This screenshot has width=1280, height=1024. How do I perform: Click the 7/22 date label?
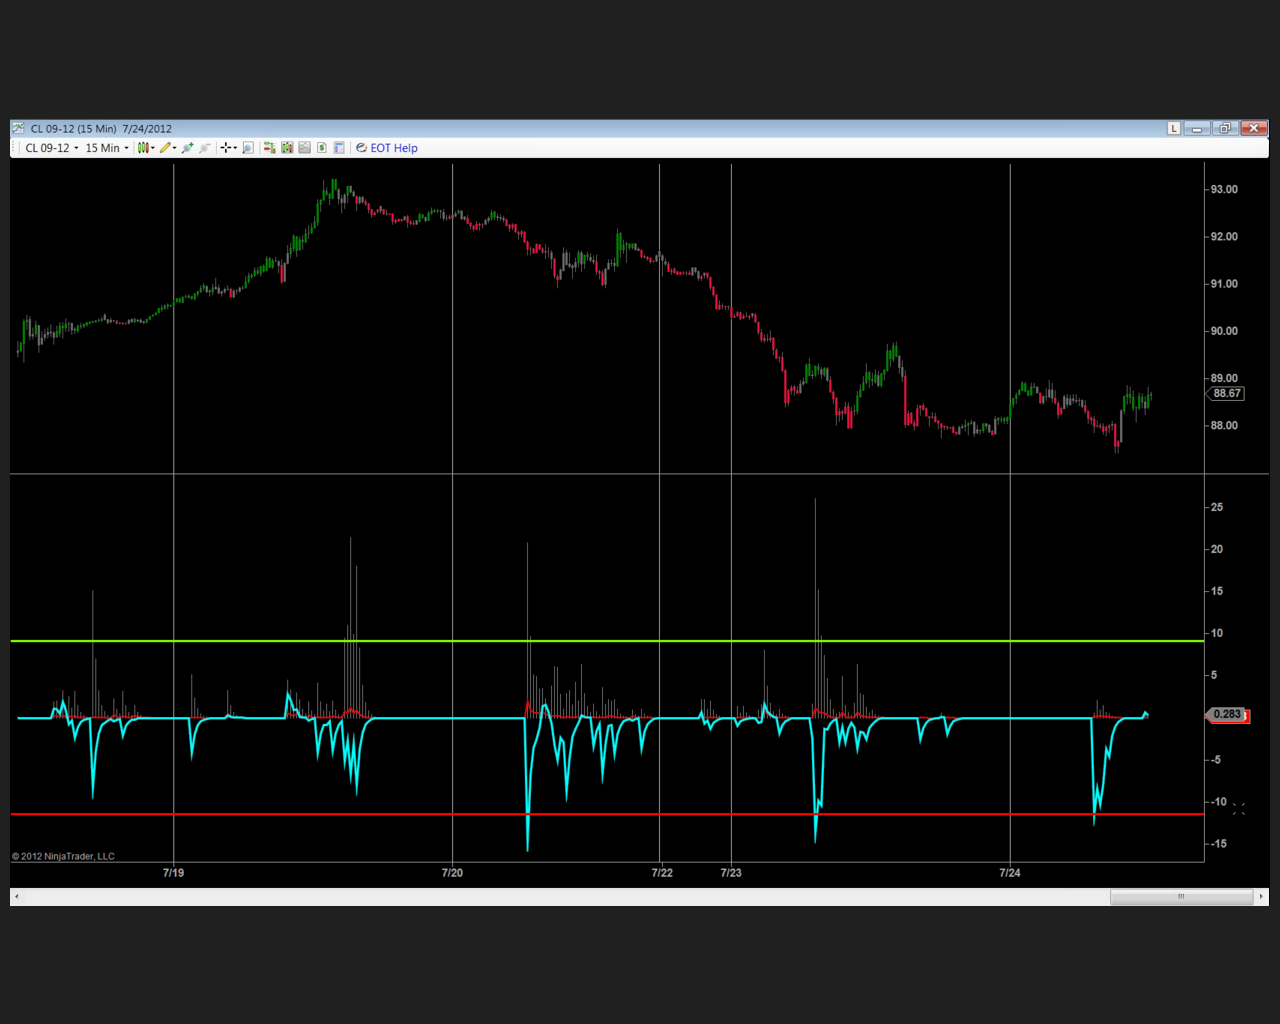click(x=662, y=873)
